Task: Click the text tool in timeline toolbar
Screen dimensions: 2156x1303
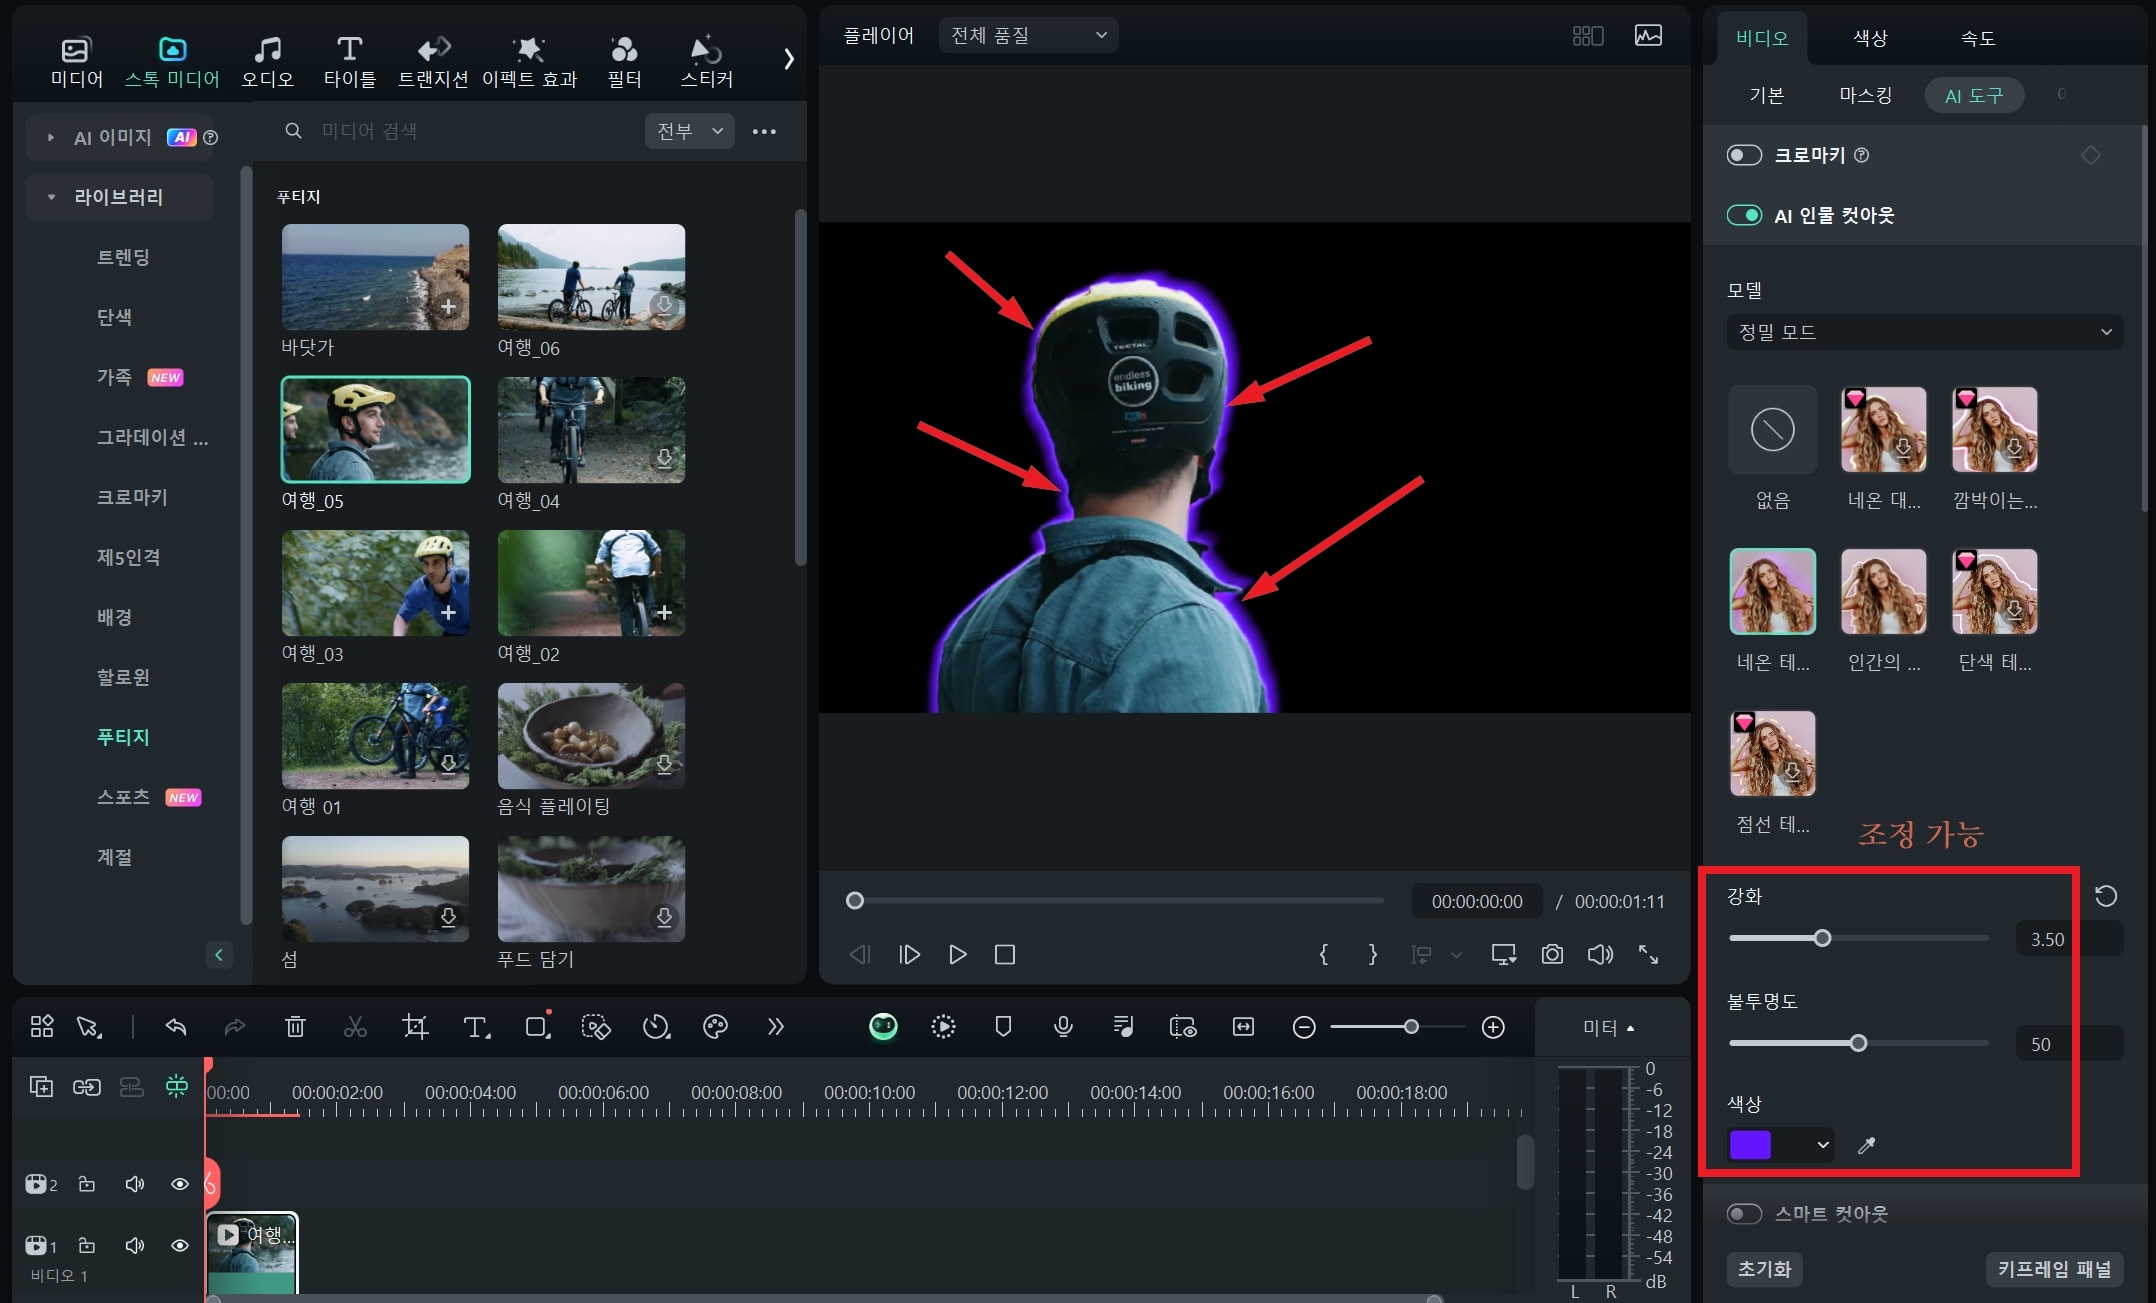Action: pos(476,1027)
